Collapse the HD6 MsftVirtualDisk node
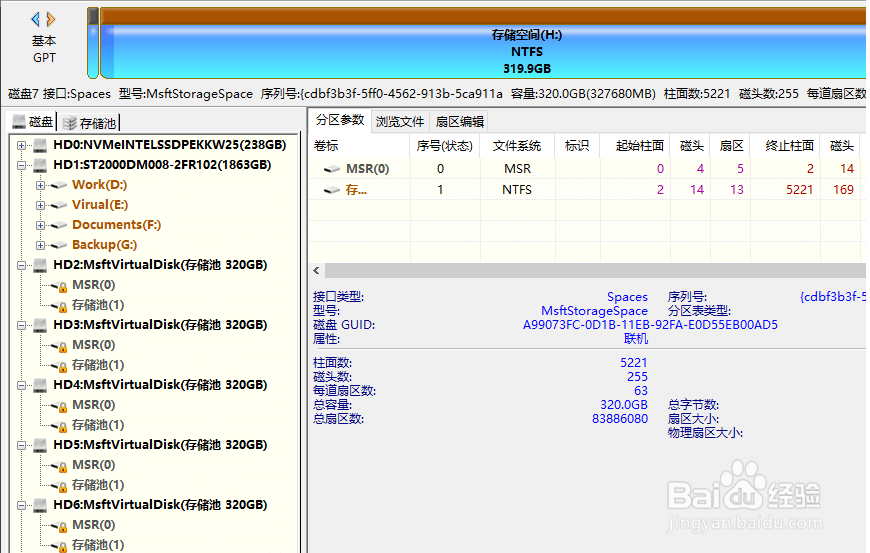870x553 pixels. pyautogui.click(x=21, y=505)
